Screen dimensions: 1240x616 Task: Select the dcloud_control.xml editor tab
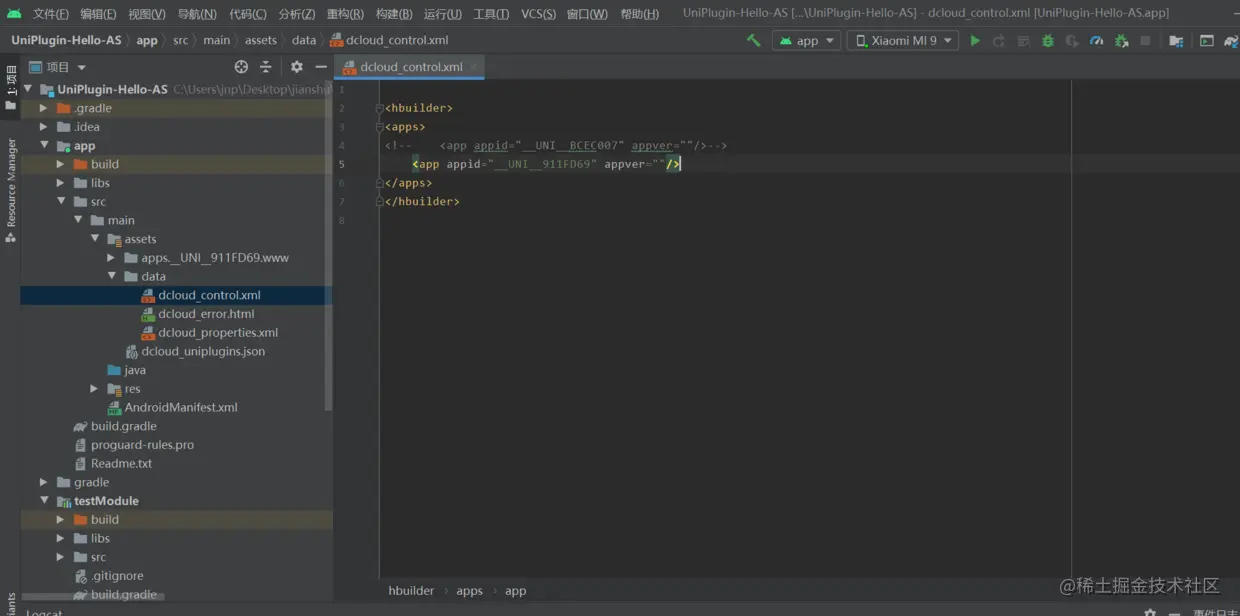tap(411, 67)
